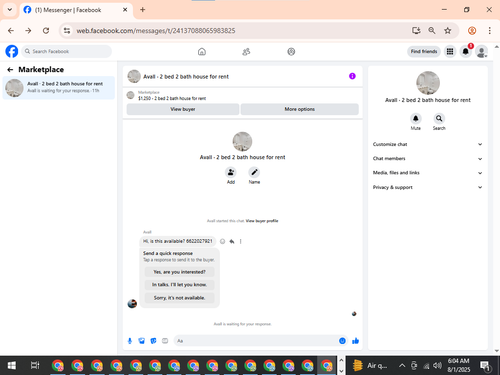Click the browser address bar URL
Image resolution: width=500 pixels, height=375 pixels.
pos(156,31)
